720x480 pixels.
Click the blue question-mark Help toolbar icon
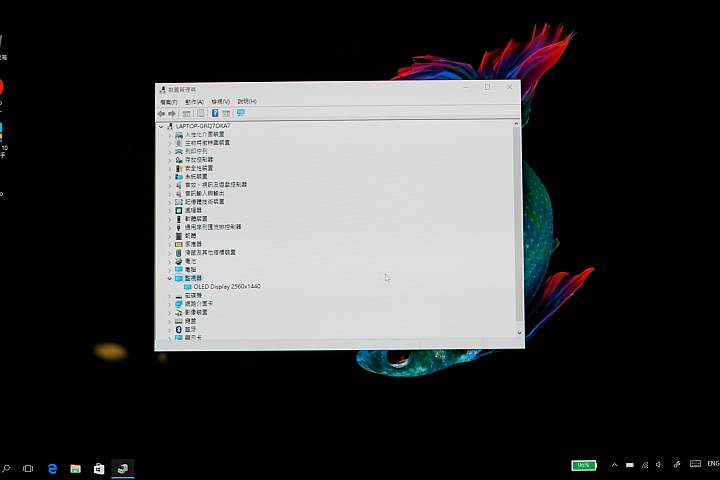(x=215, y=113)
